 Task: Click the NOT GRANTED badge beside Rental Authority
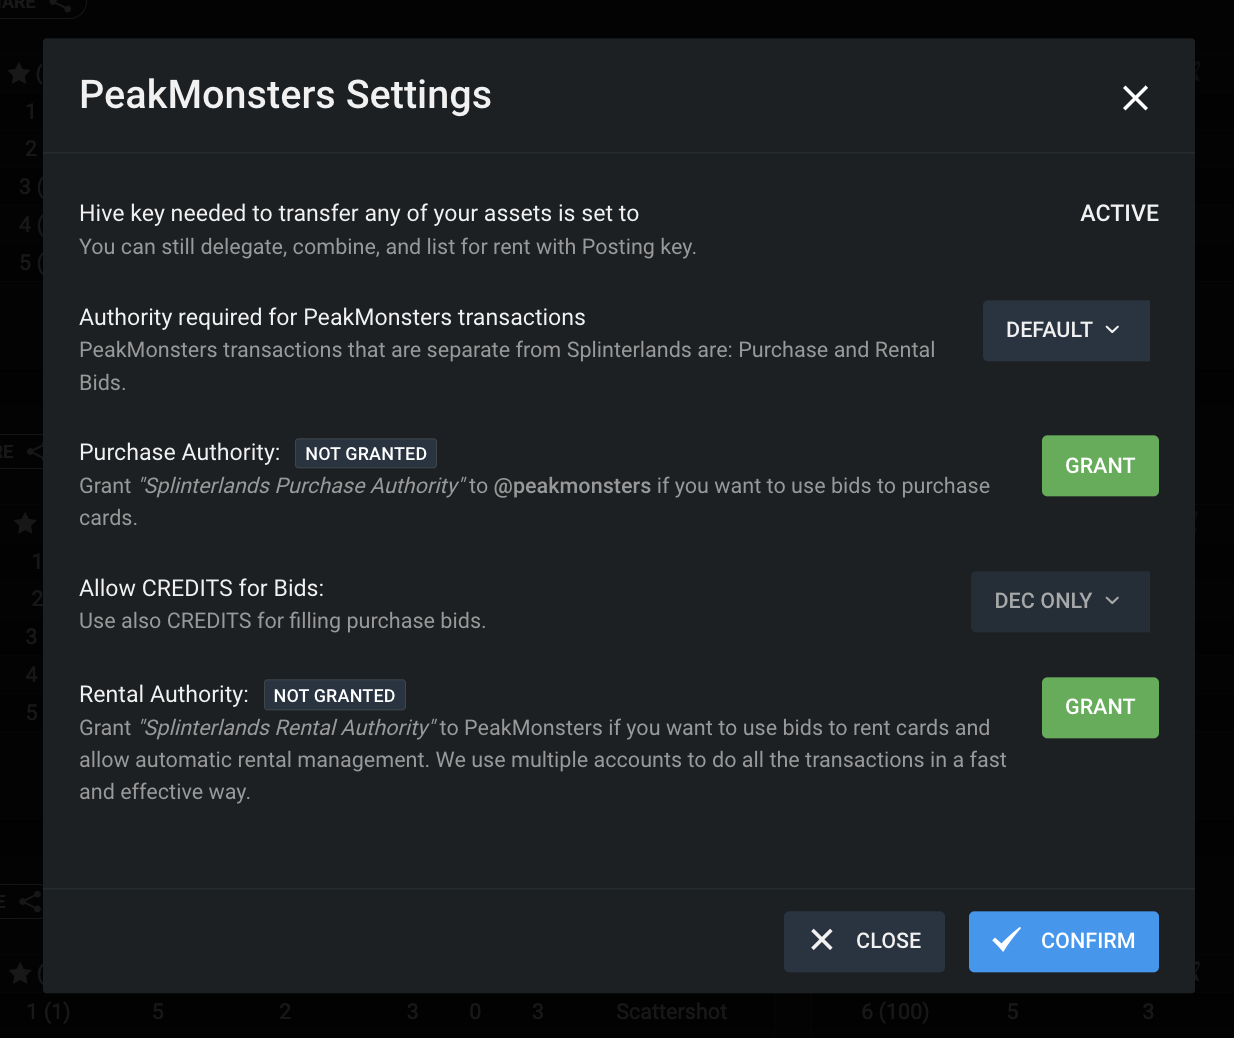[335, 695]
